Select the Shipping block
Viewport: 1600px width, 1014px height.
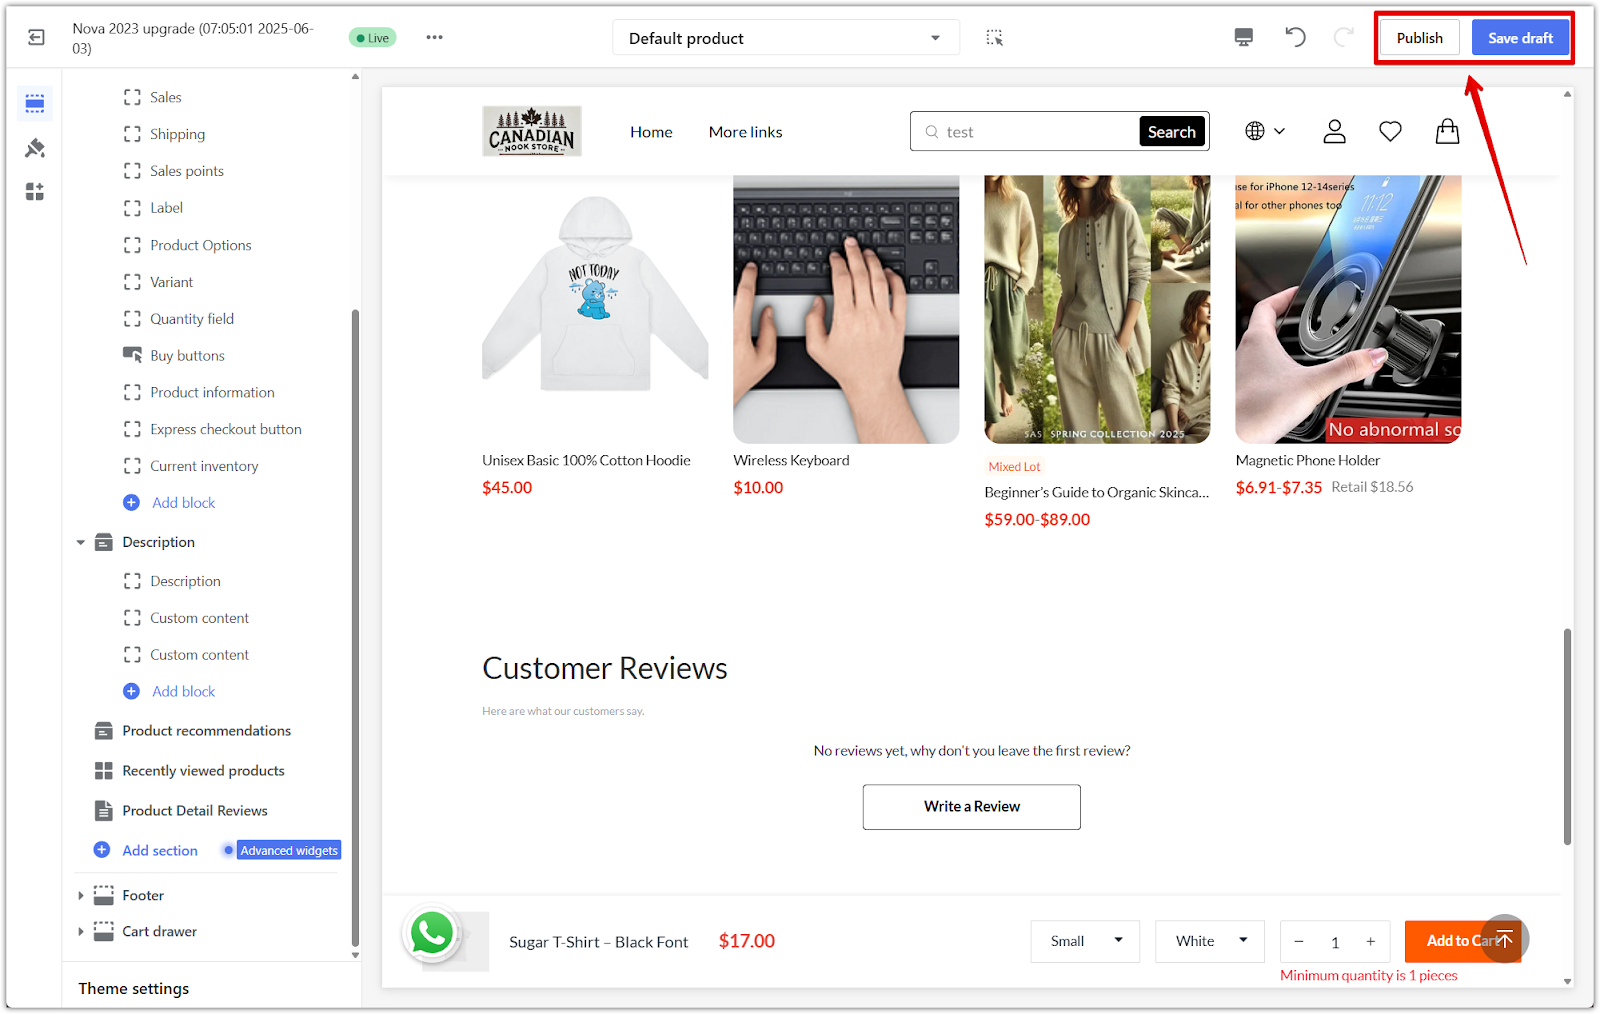click(177, 134)
